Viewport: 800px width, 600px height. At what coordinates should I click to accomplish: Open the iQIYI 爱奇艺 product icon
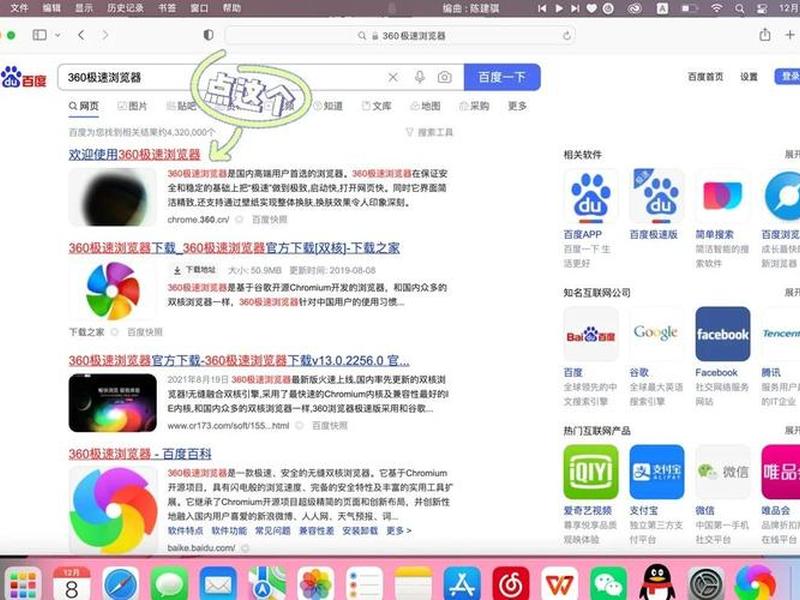click(x=590, y=472)
